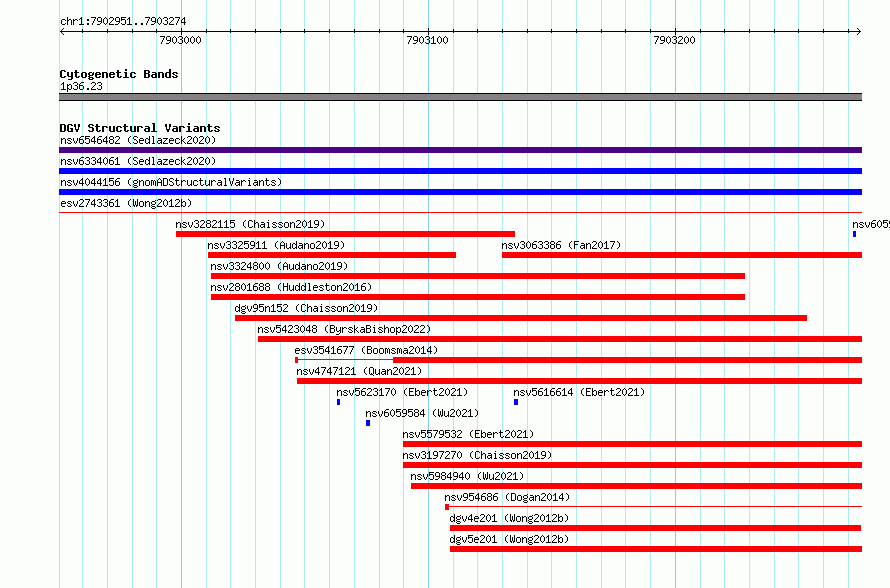The width and height of the screenshot is (890, 588).
Task: Click the gray 1p36.23 cytogenetic band bar
Action: click(460, 97)
